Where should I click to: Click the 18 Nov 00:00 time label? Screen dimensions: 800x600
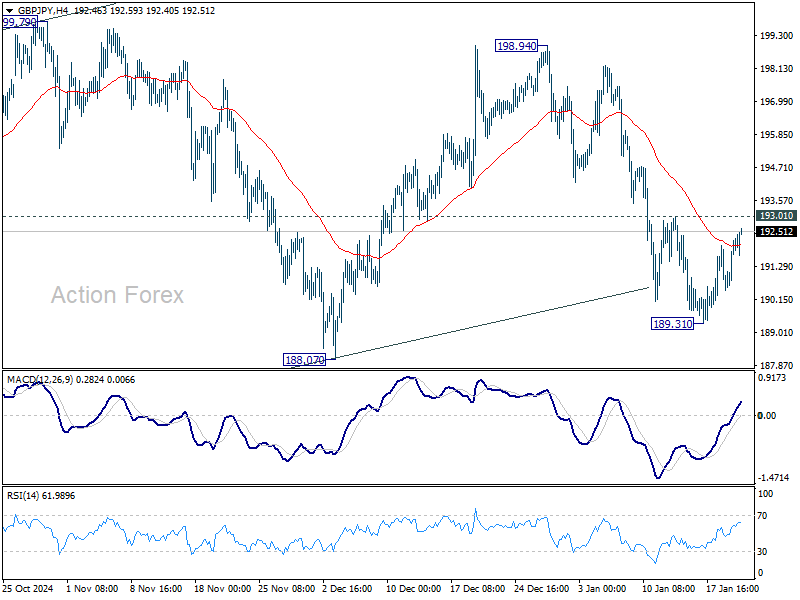point(222,588)
